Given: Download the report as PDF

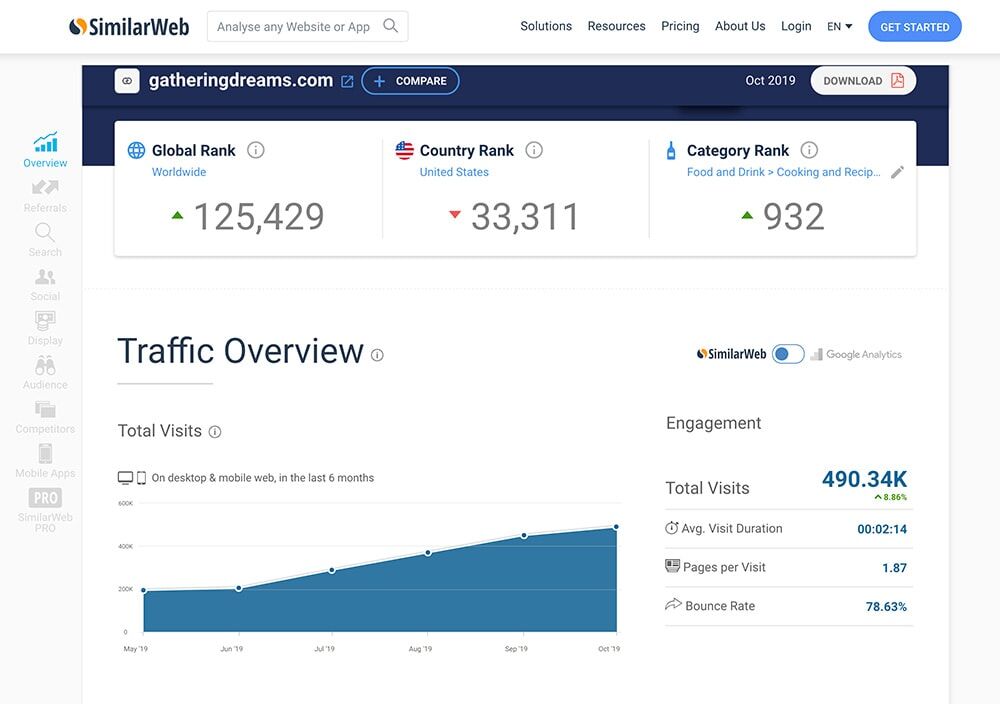Looking at the screenshot, I should pos(862,81).
